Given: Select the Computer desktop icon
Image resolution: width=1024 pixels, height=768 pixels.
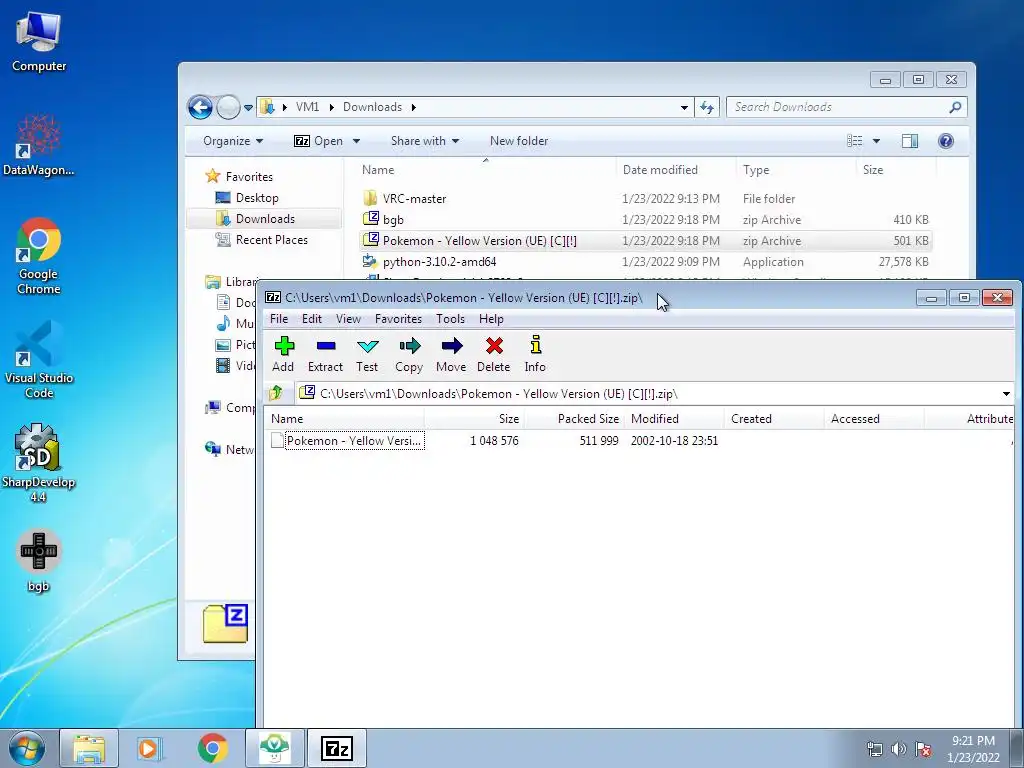Looking at the screenshot, I should click(x=39, y=40).
